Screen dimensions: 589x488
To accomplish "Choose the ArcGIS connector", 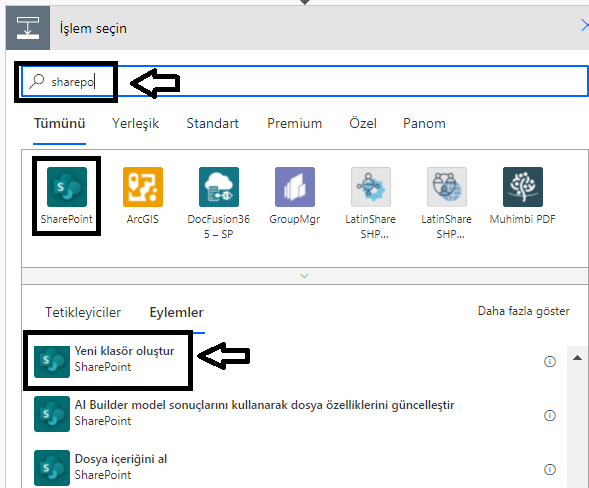I will coord(143,187).
